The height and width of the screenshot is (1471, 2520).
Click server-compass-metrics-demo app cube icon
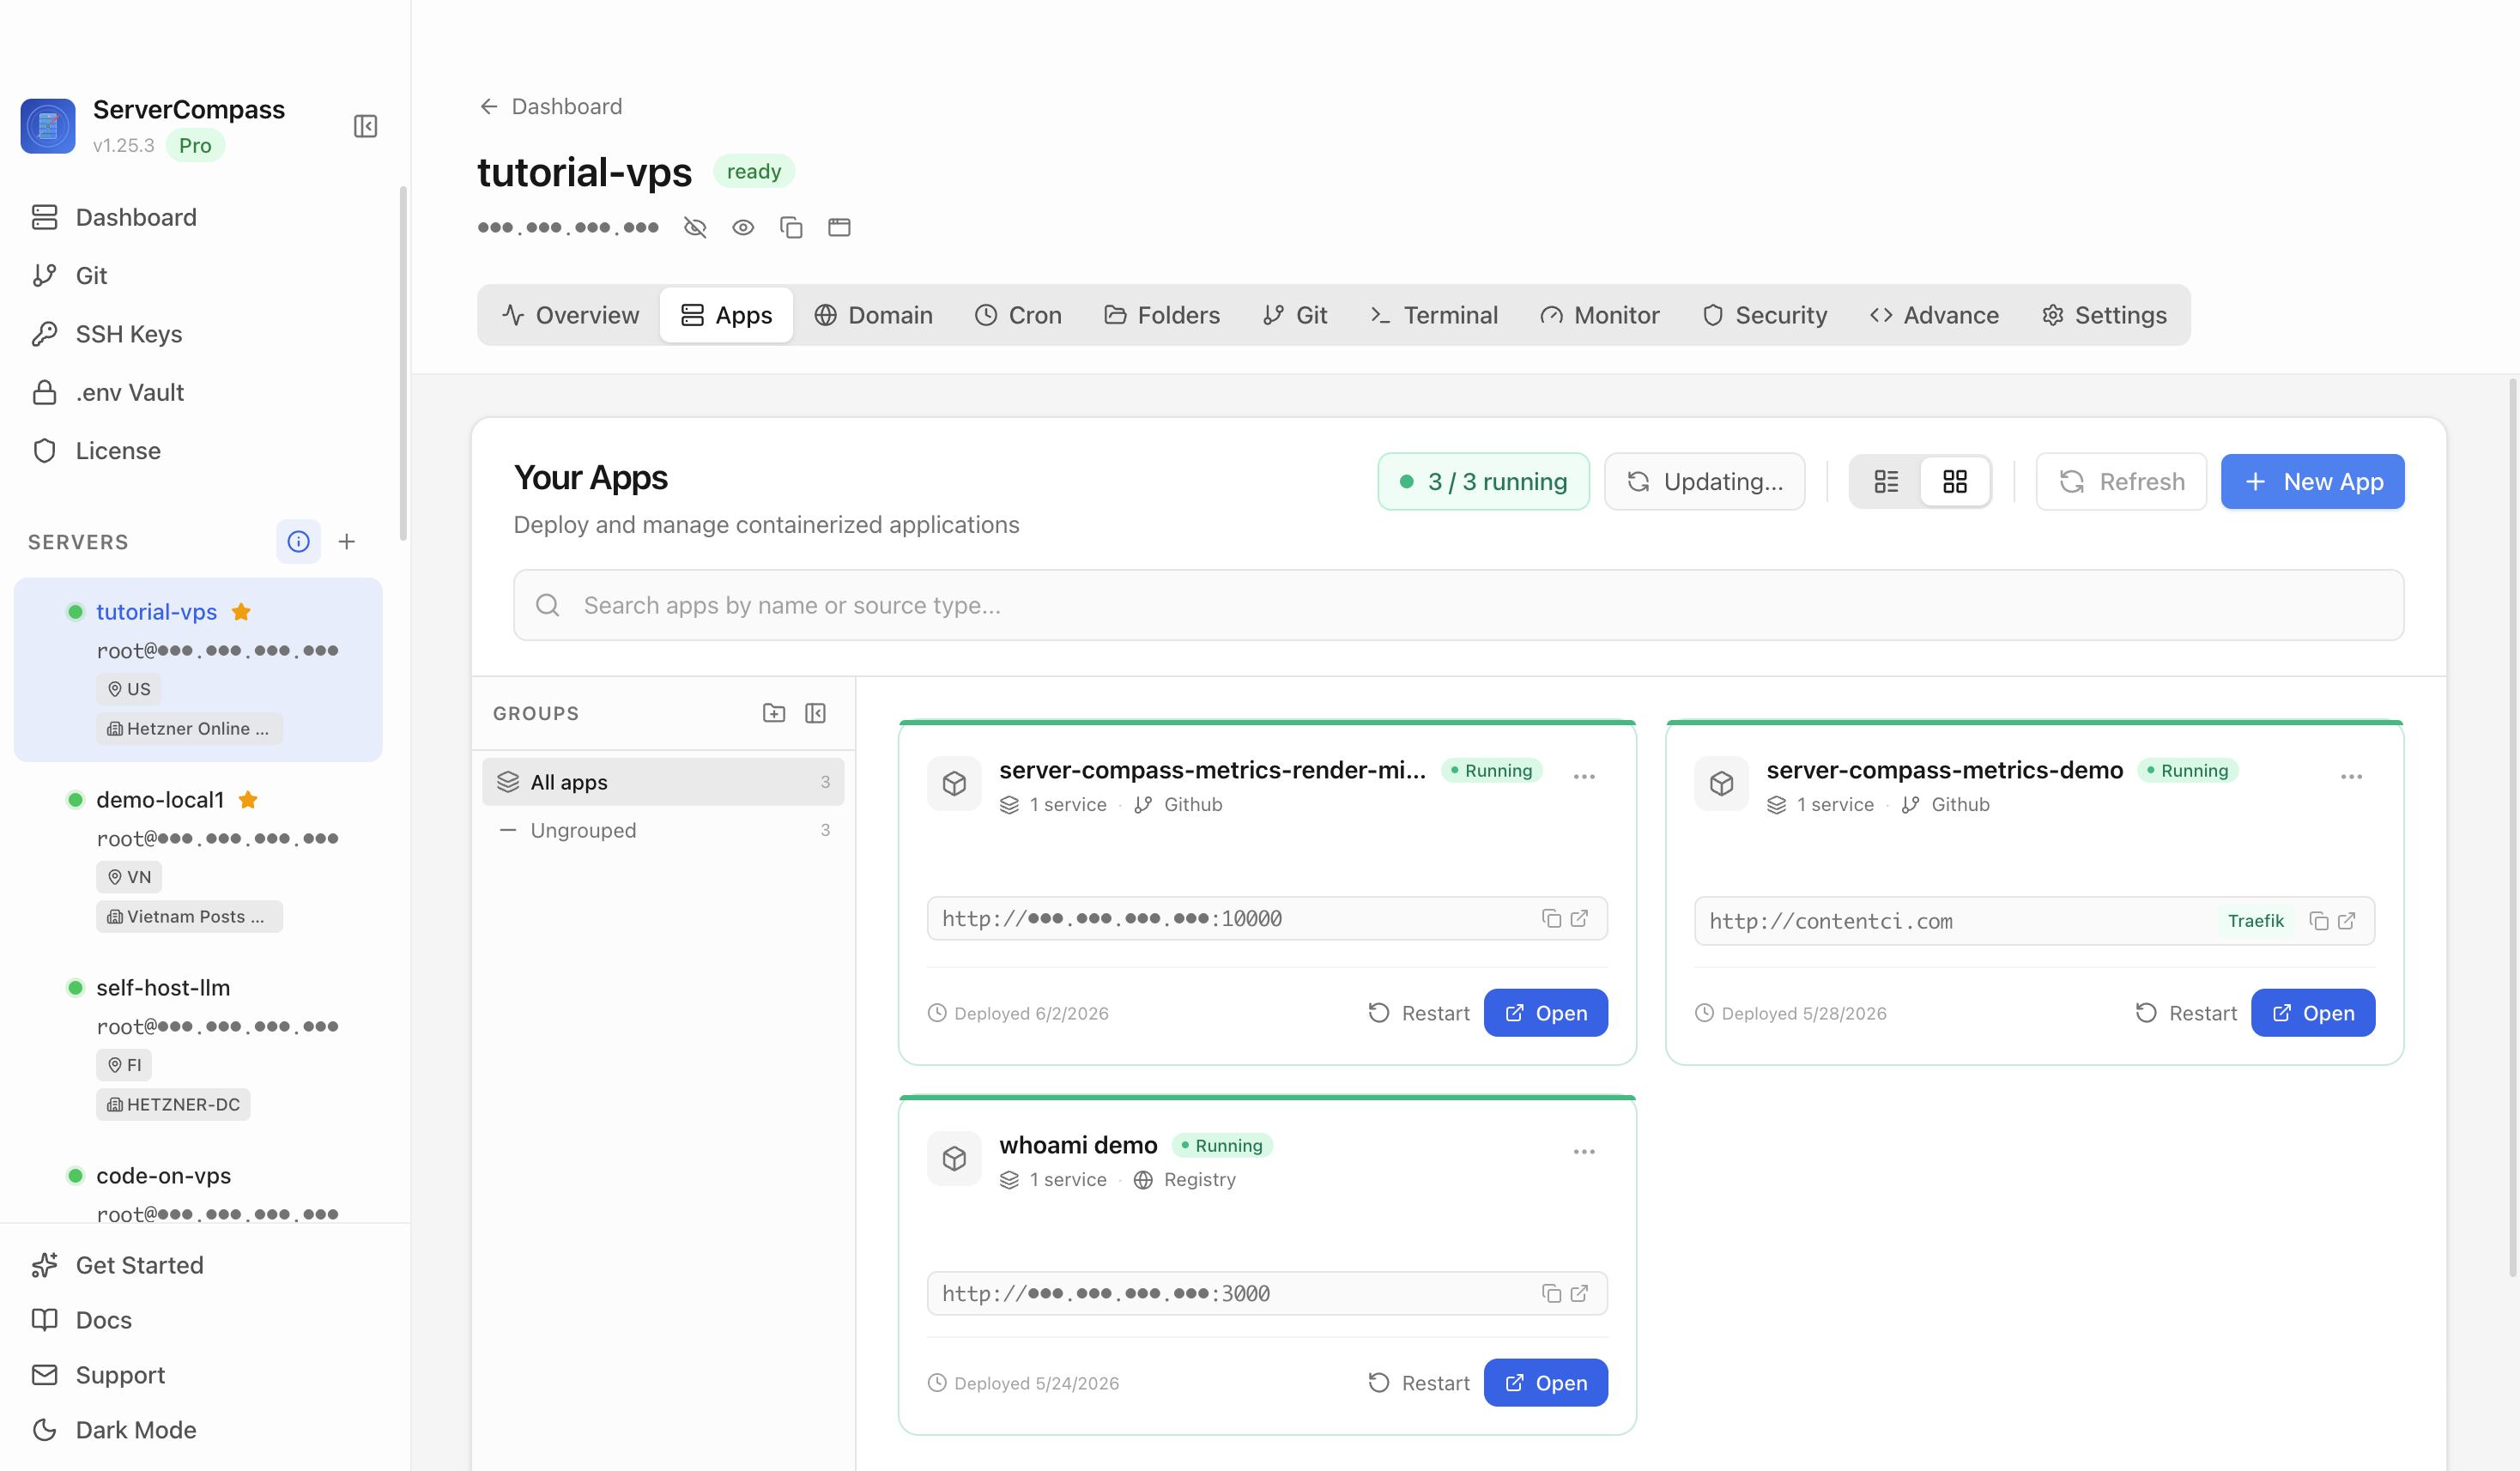(x=1721, y=783)
